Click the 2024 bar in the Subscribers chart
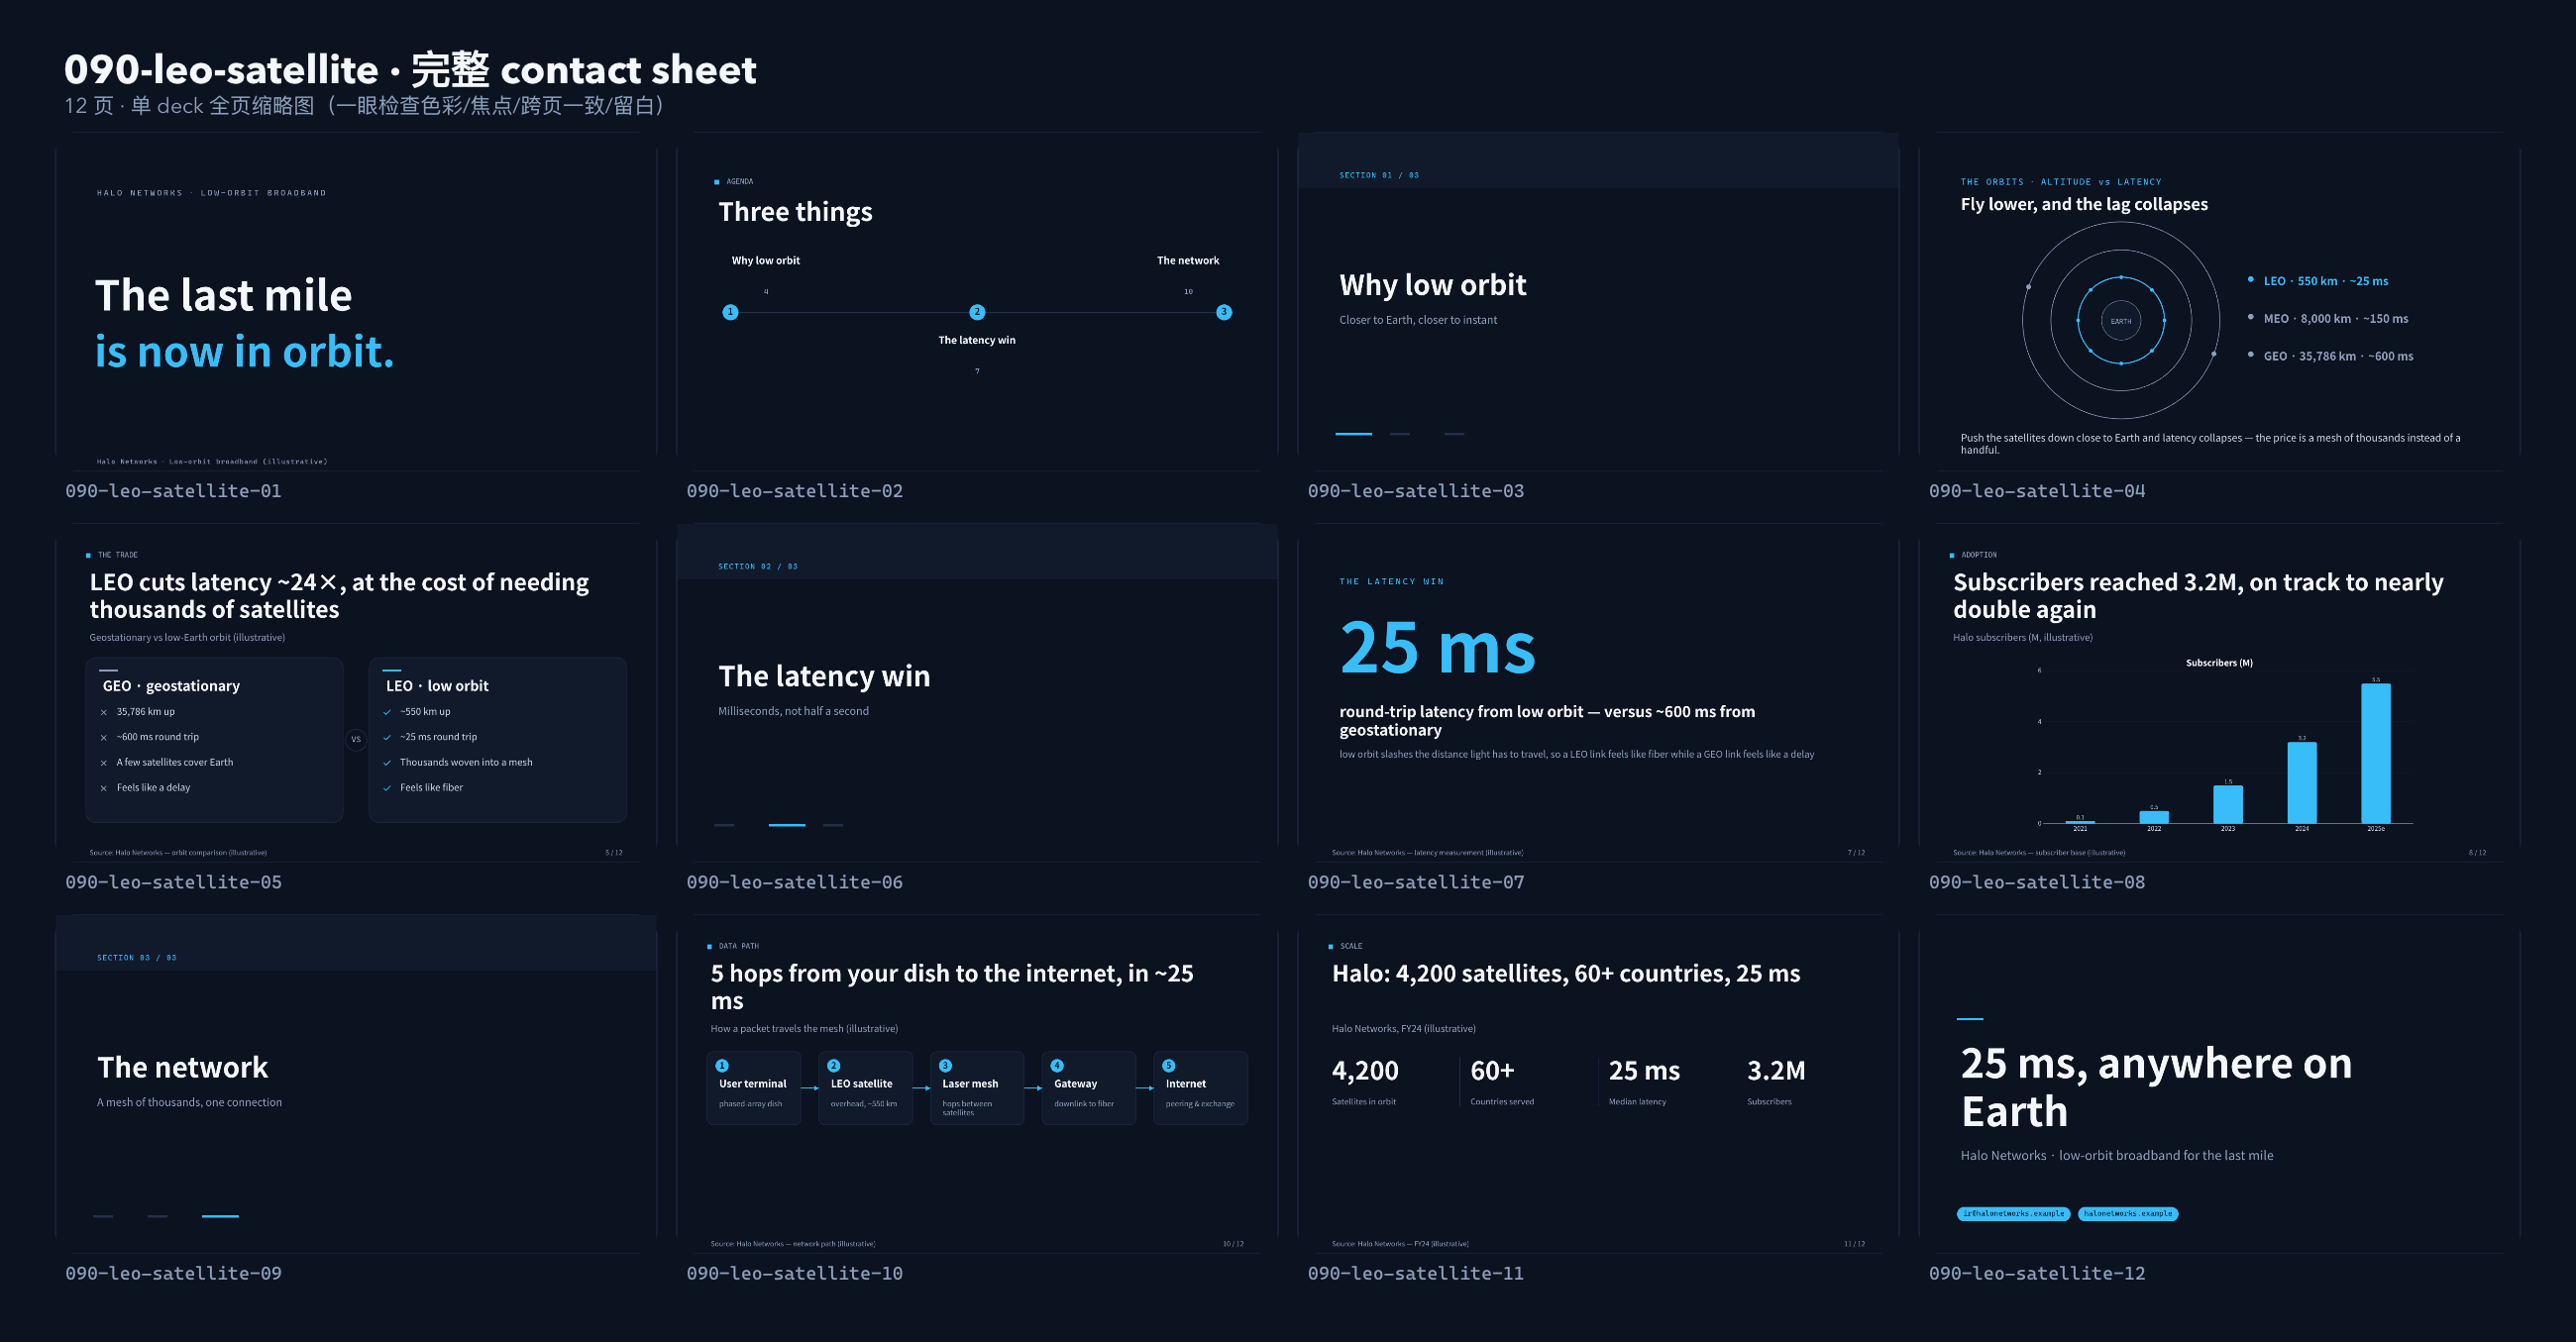The height and width of the screenshot is (1342, 2576). coord(2302,782)
